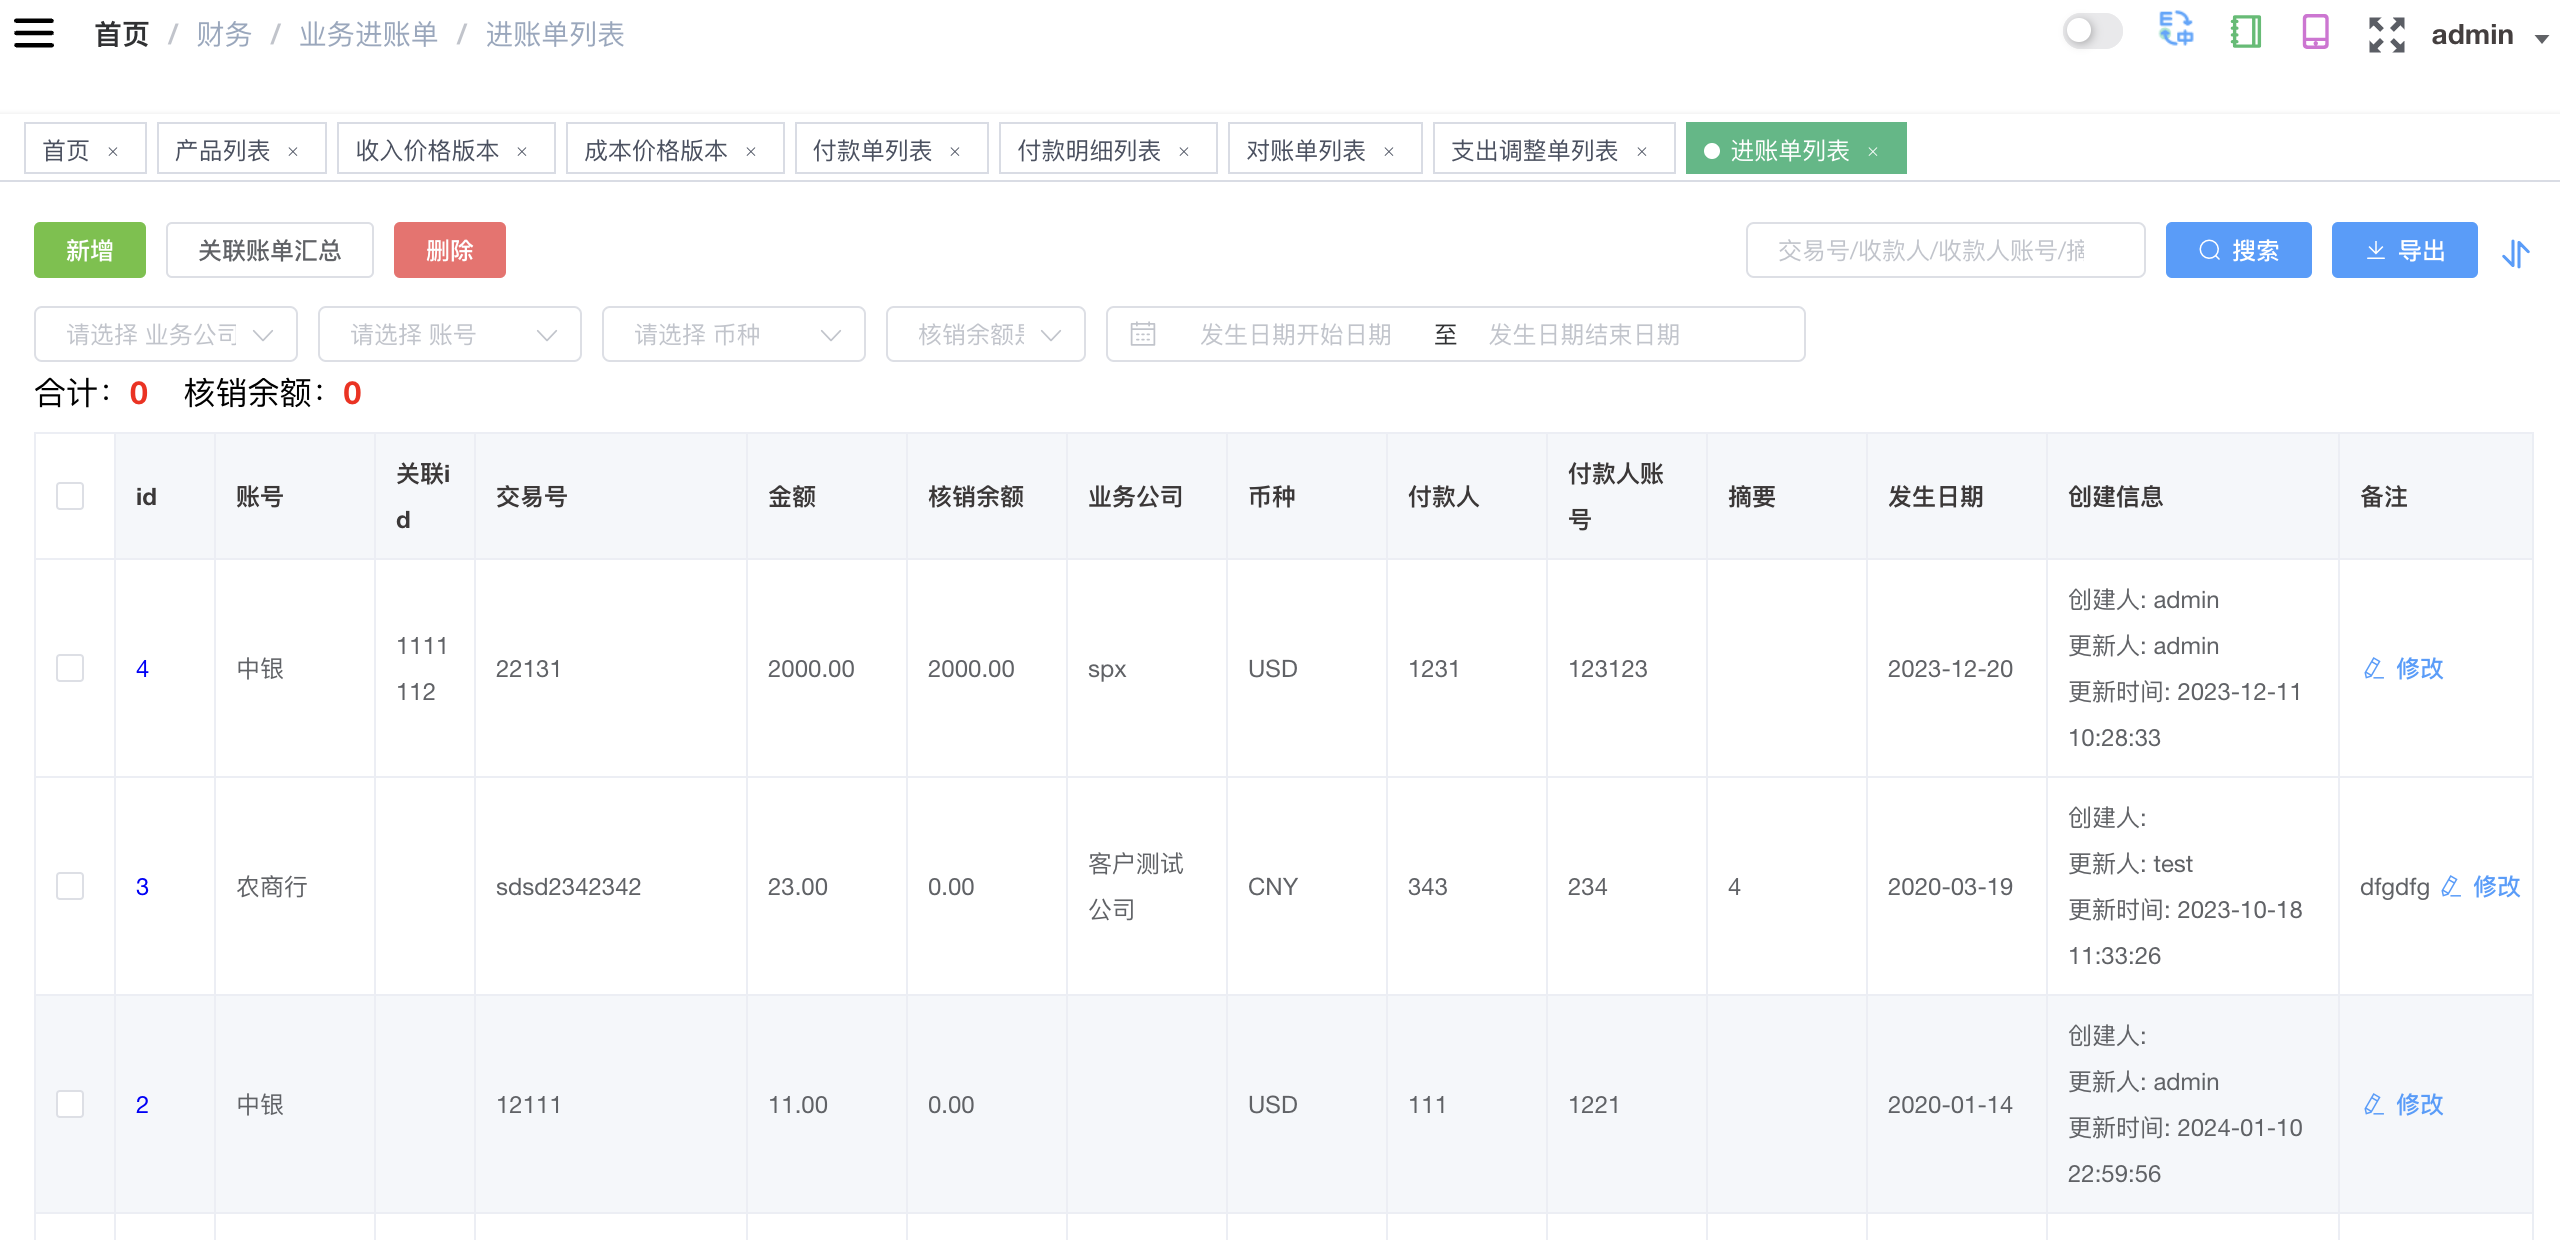Click the 导出 export button

(2404, 250)
